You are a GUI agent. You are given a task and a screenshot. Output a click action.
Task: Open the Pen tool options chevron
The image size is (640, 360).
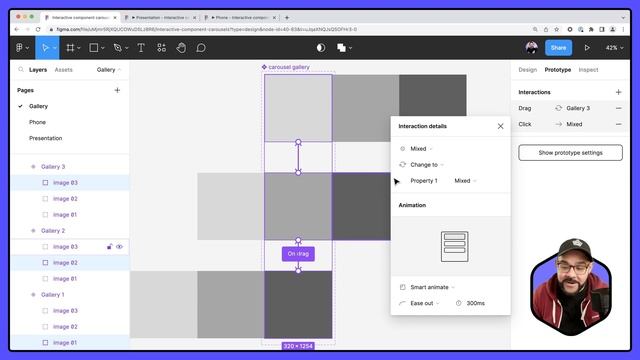click(127, 48)
